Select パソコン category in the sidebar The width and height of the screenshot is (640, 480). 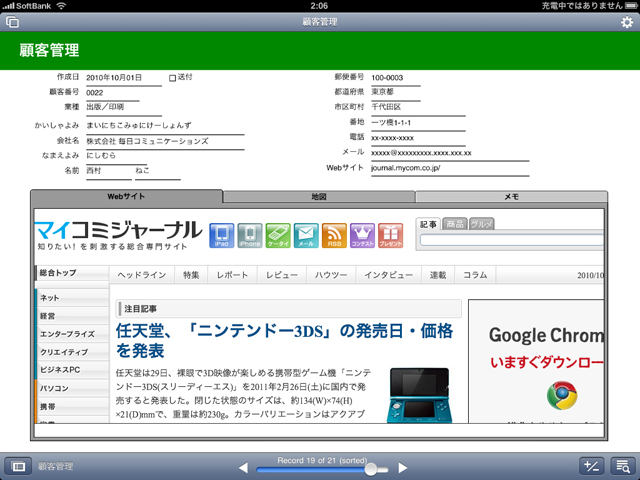tap(72, 388)
